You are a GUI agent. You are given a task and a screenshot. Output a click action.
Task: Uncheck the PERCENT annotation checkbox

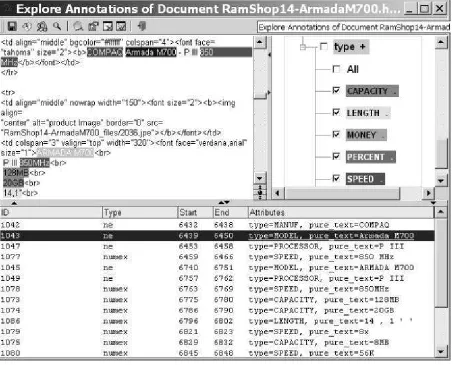tap(336, 156)
